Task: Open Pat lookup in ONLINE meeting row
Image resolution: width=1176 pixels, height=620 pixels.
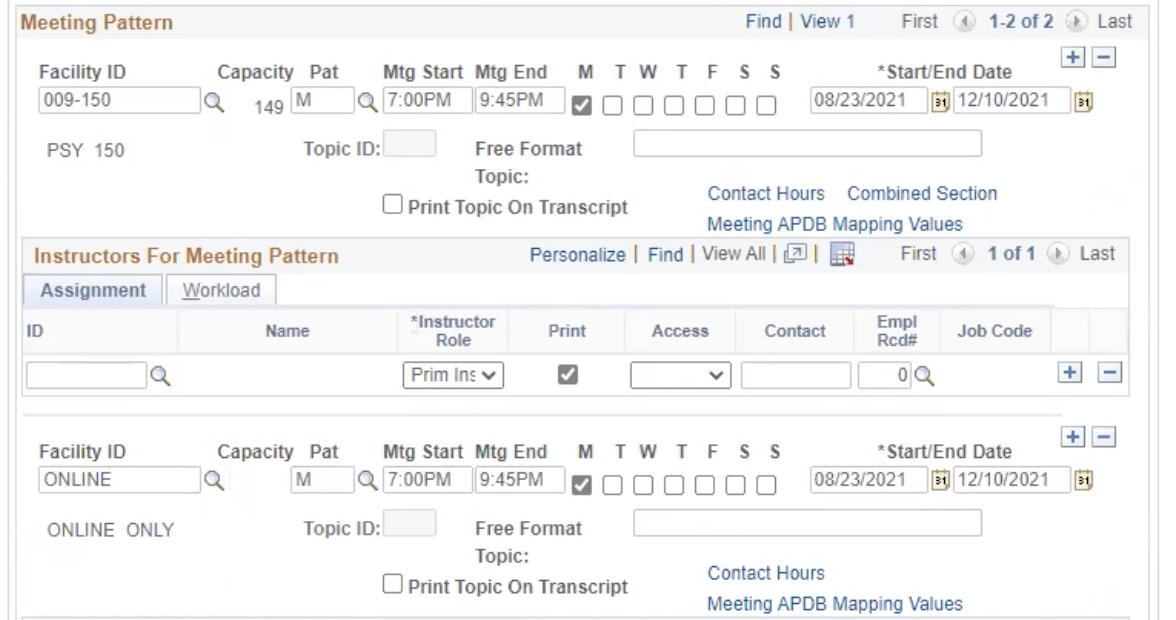Action: (x=367, y=481)
